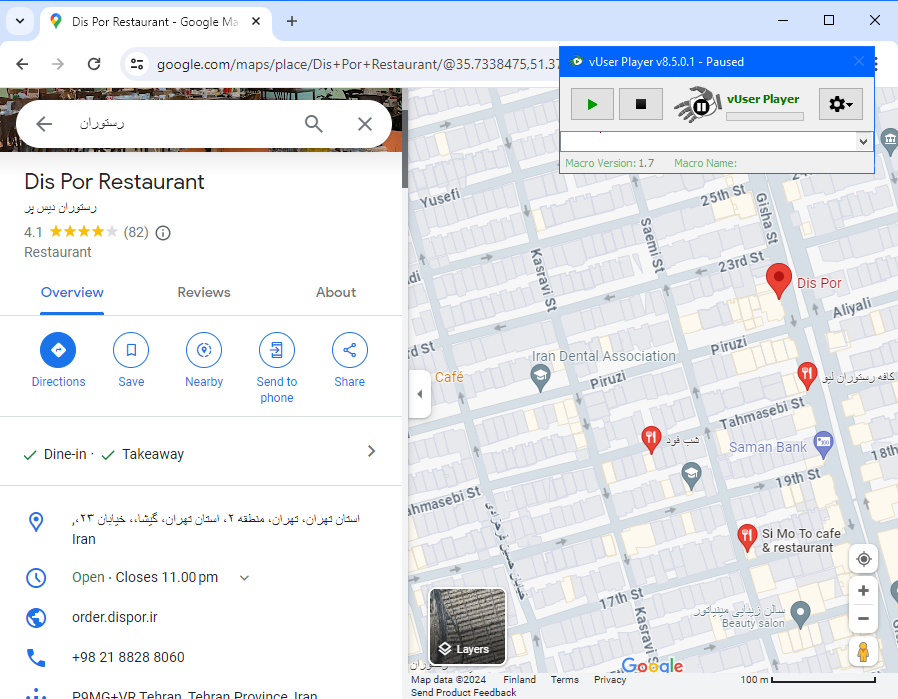Close the Dis Por Restaurant browser tab

tap(256, 21)
